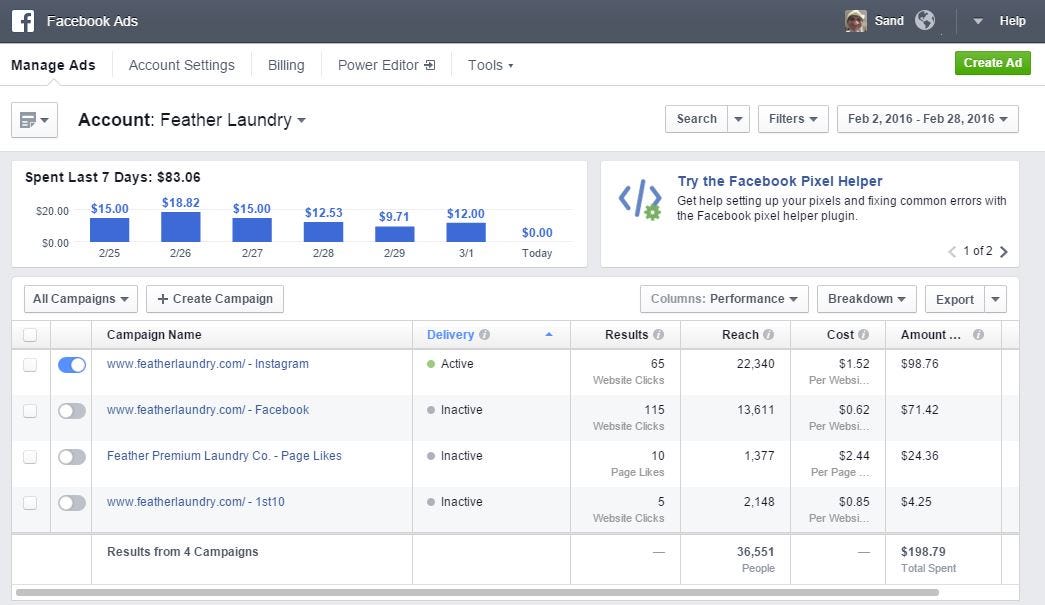Click the Reach column info icon

(x=768, y=335)
